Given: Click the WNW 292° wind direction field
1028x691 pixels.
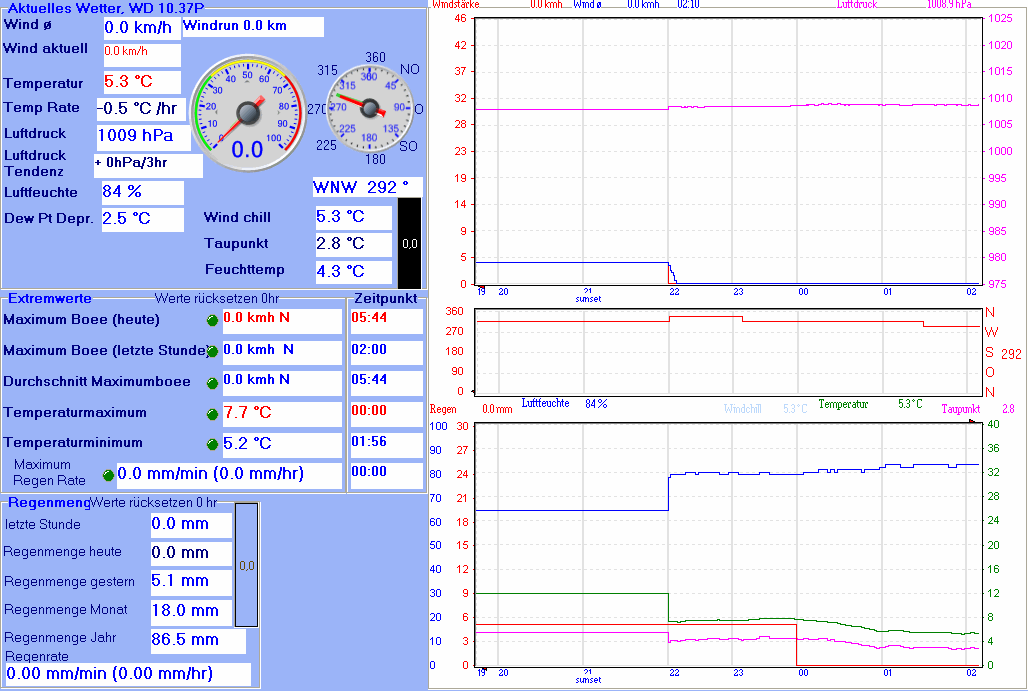Looking at the screenshot, I should (x=366, y=187).
